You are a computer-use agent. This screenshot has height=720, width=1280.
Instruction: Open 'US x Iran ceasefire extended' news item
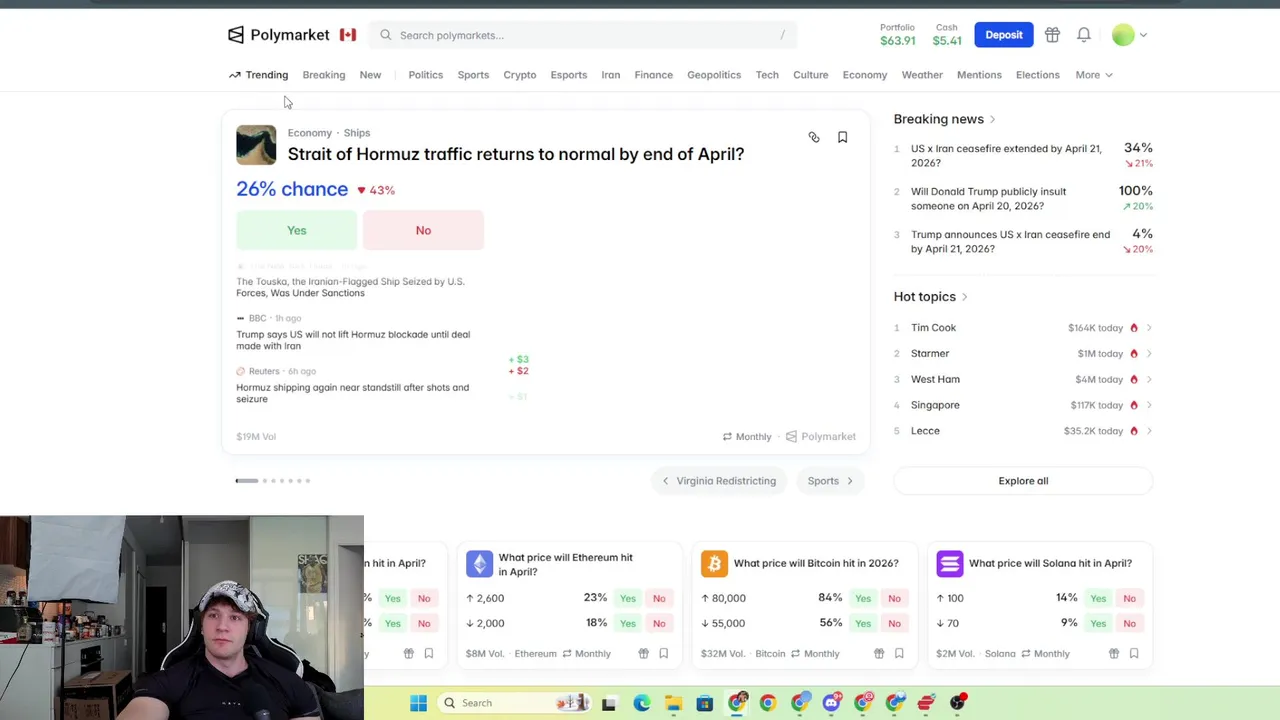point(1006,155)
